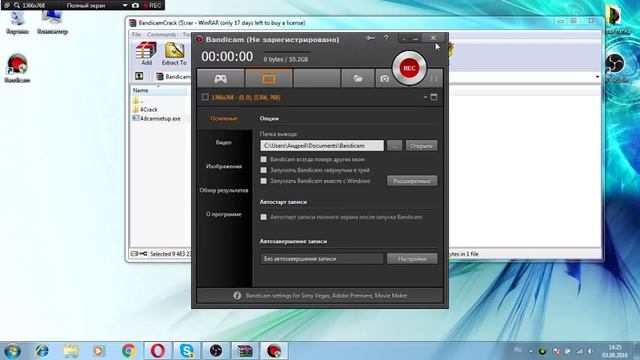Click the info icon in Bandicam bottom bar
This screenshot has height=360, width=640.
pos(237,296)
